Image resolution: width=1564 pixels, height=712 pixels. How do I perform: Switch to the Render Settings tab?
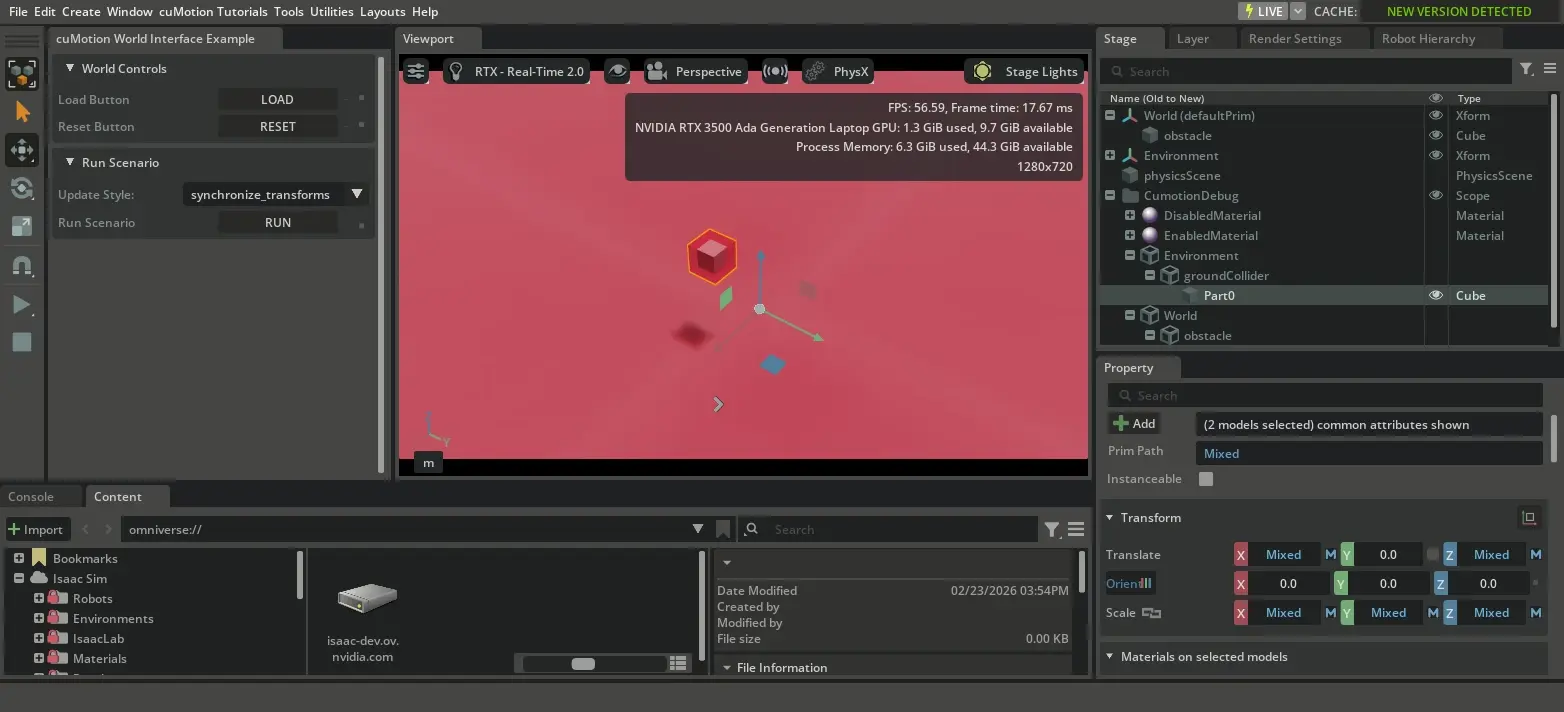(x=1295, y=38)
